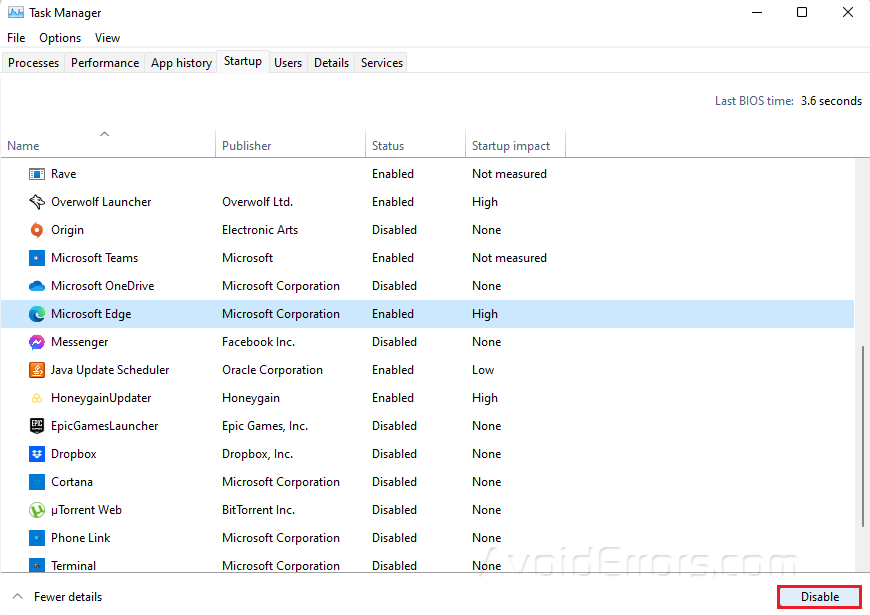870x615 pixels.
Task: Open the Services tab
Action: coord(382,63)
